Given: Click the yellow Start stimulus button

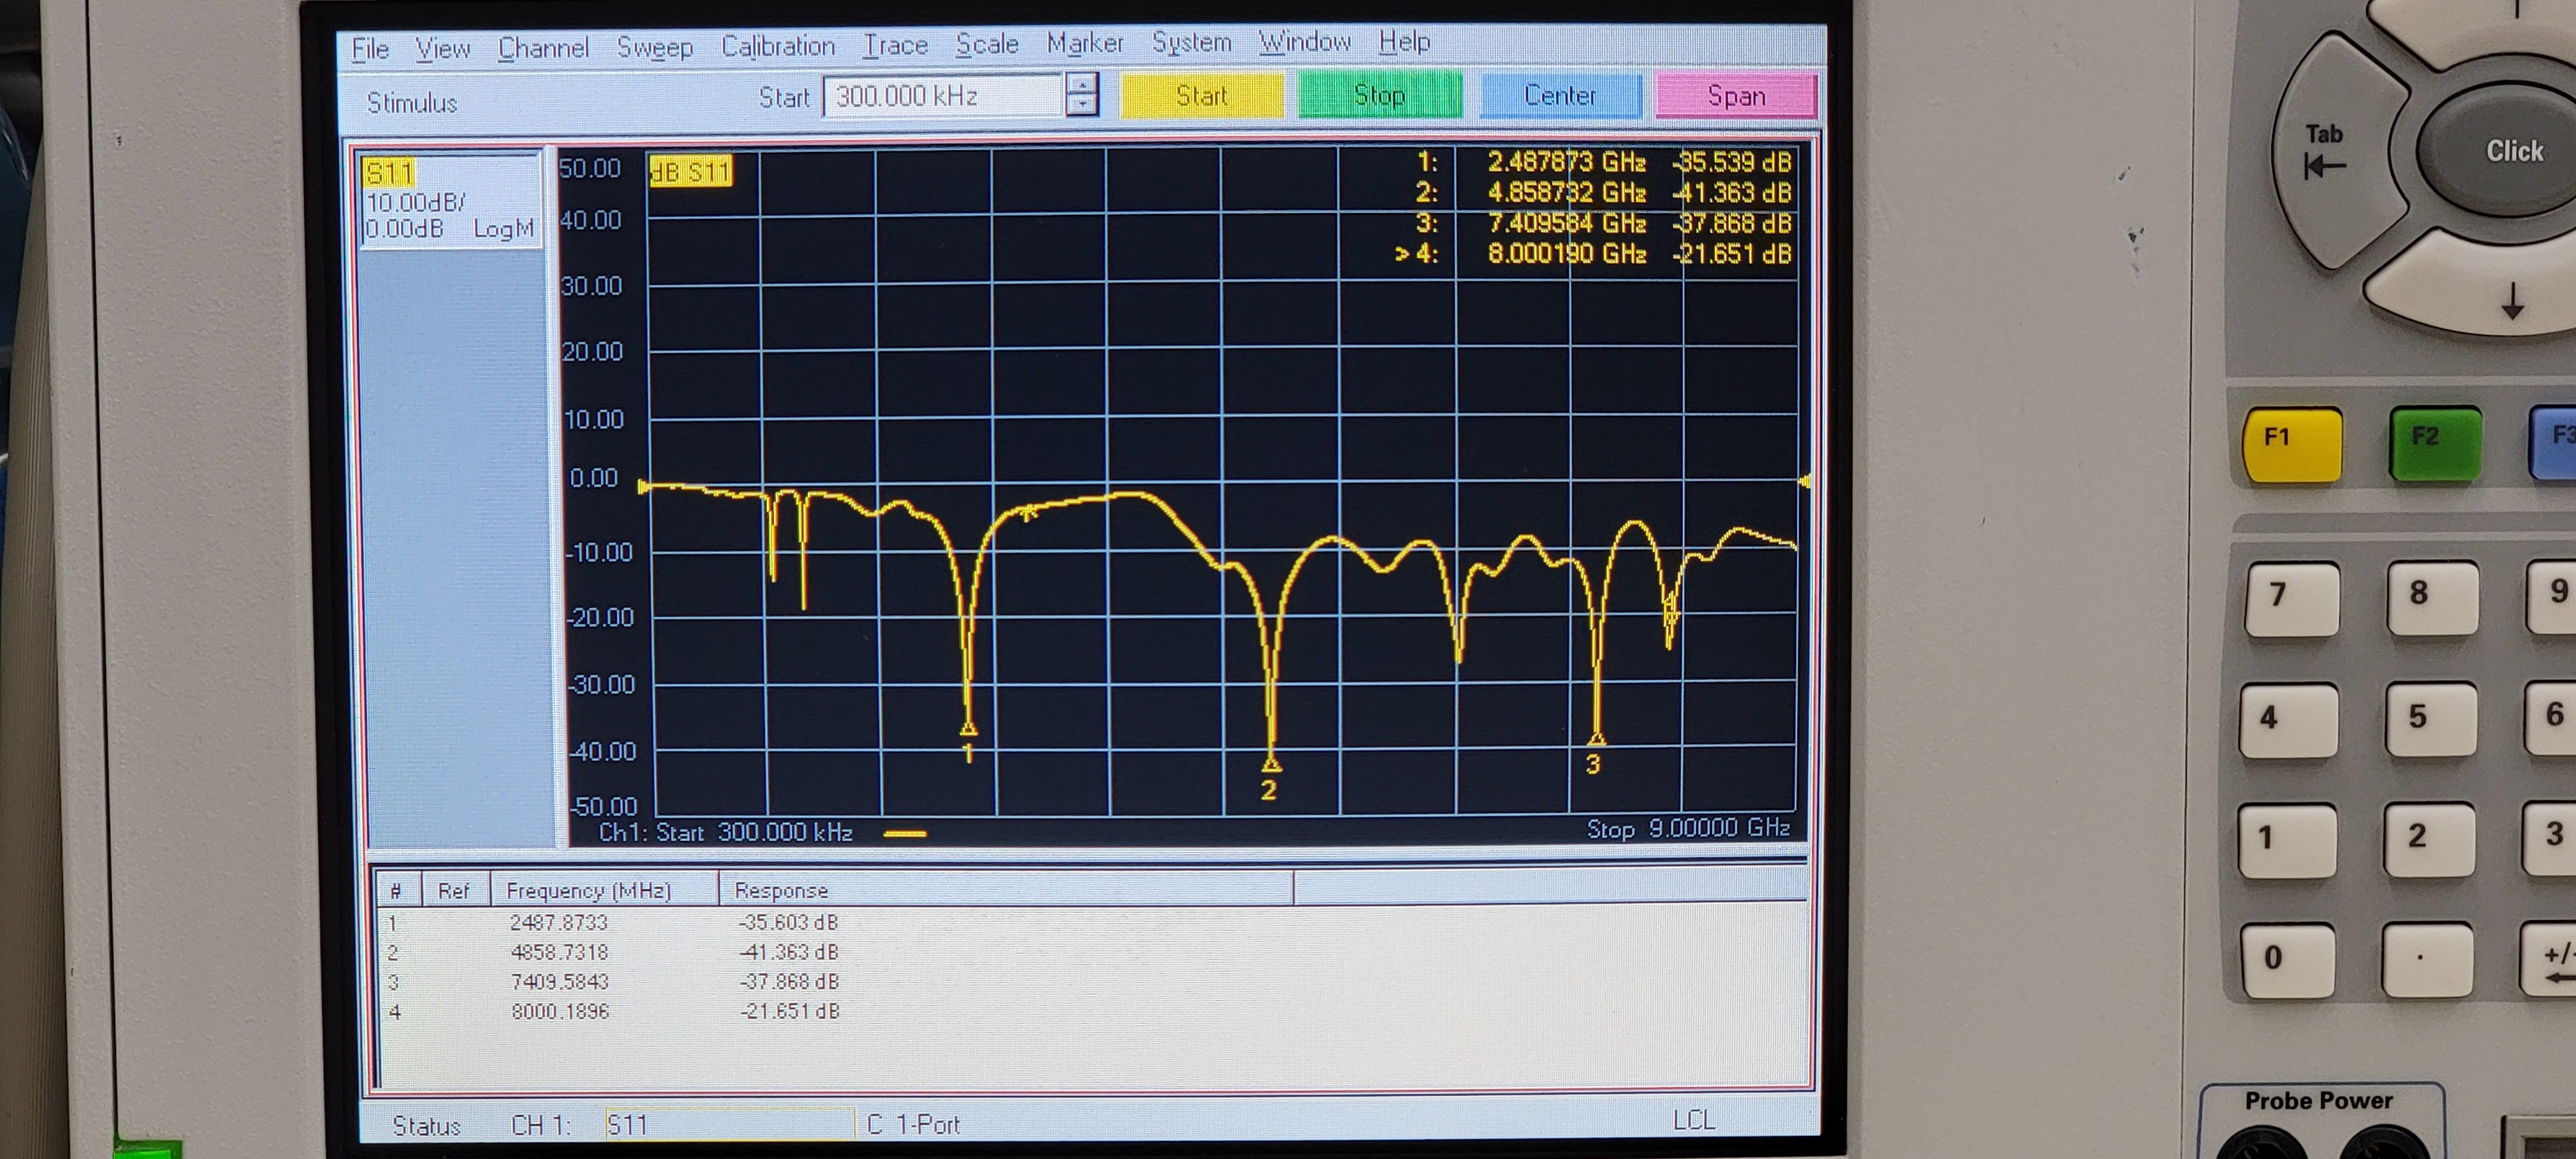Looking at the screenshot, I should pos(1201,96).
